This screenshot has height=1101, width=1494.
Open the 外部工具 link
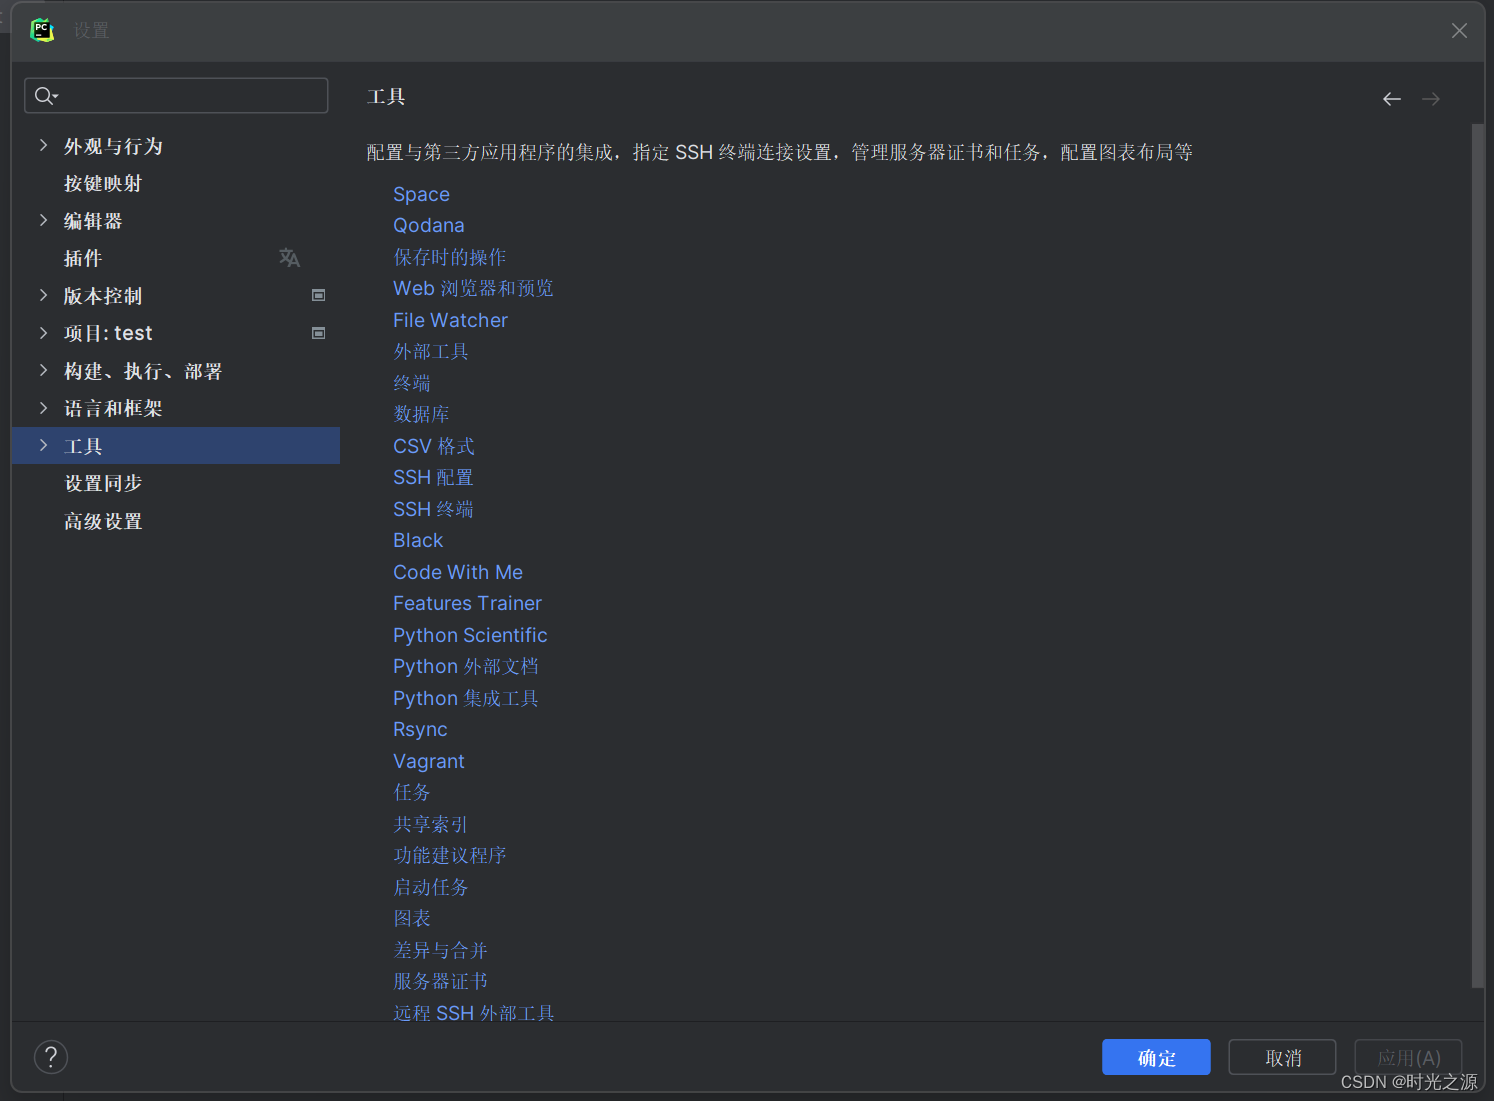(x=431, y=351)
